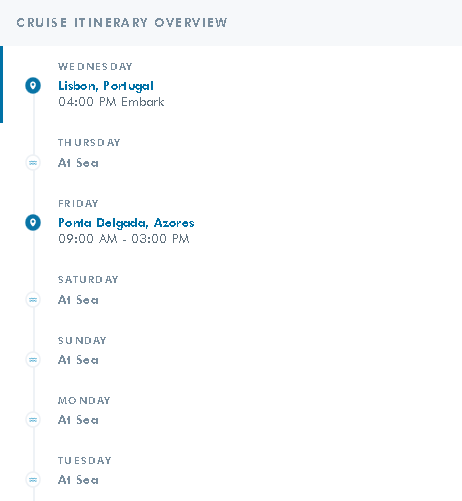
Task: Click the Lisbon port pin icon
Action: pos(33,86)
